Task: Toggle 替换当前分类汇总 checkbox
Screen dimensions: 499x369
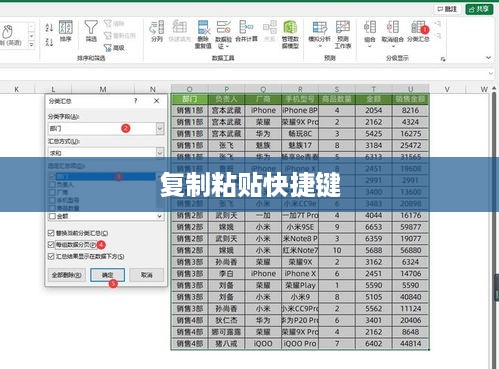Action: tap(51, 233)
